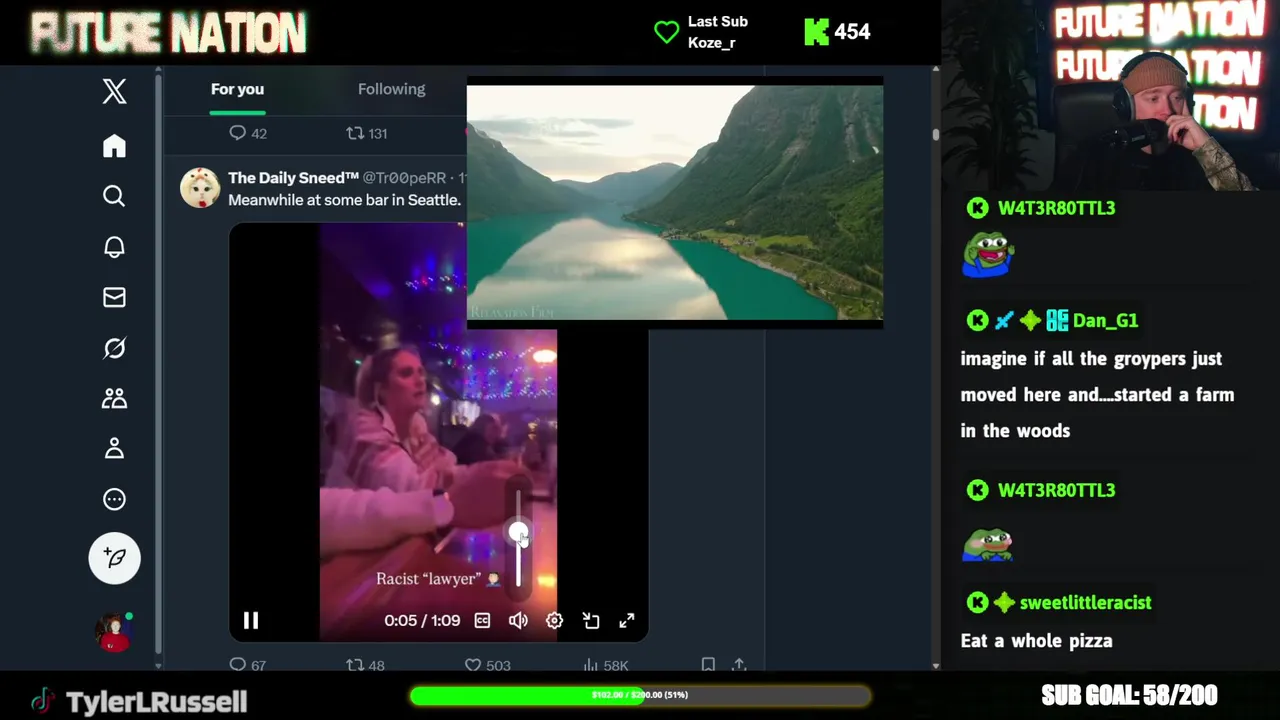Bookmark the Daily Sneed post
The height and width of the screenshot is (720, 1280).
pyautogui.click(x=708, y=664)
